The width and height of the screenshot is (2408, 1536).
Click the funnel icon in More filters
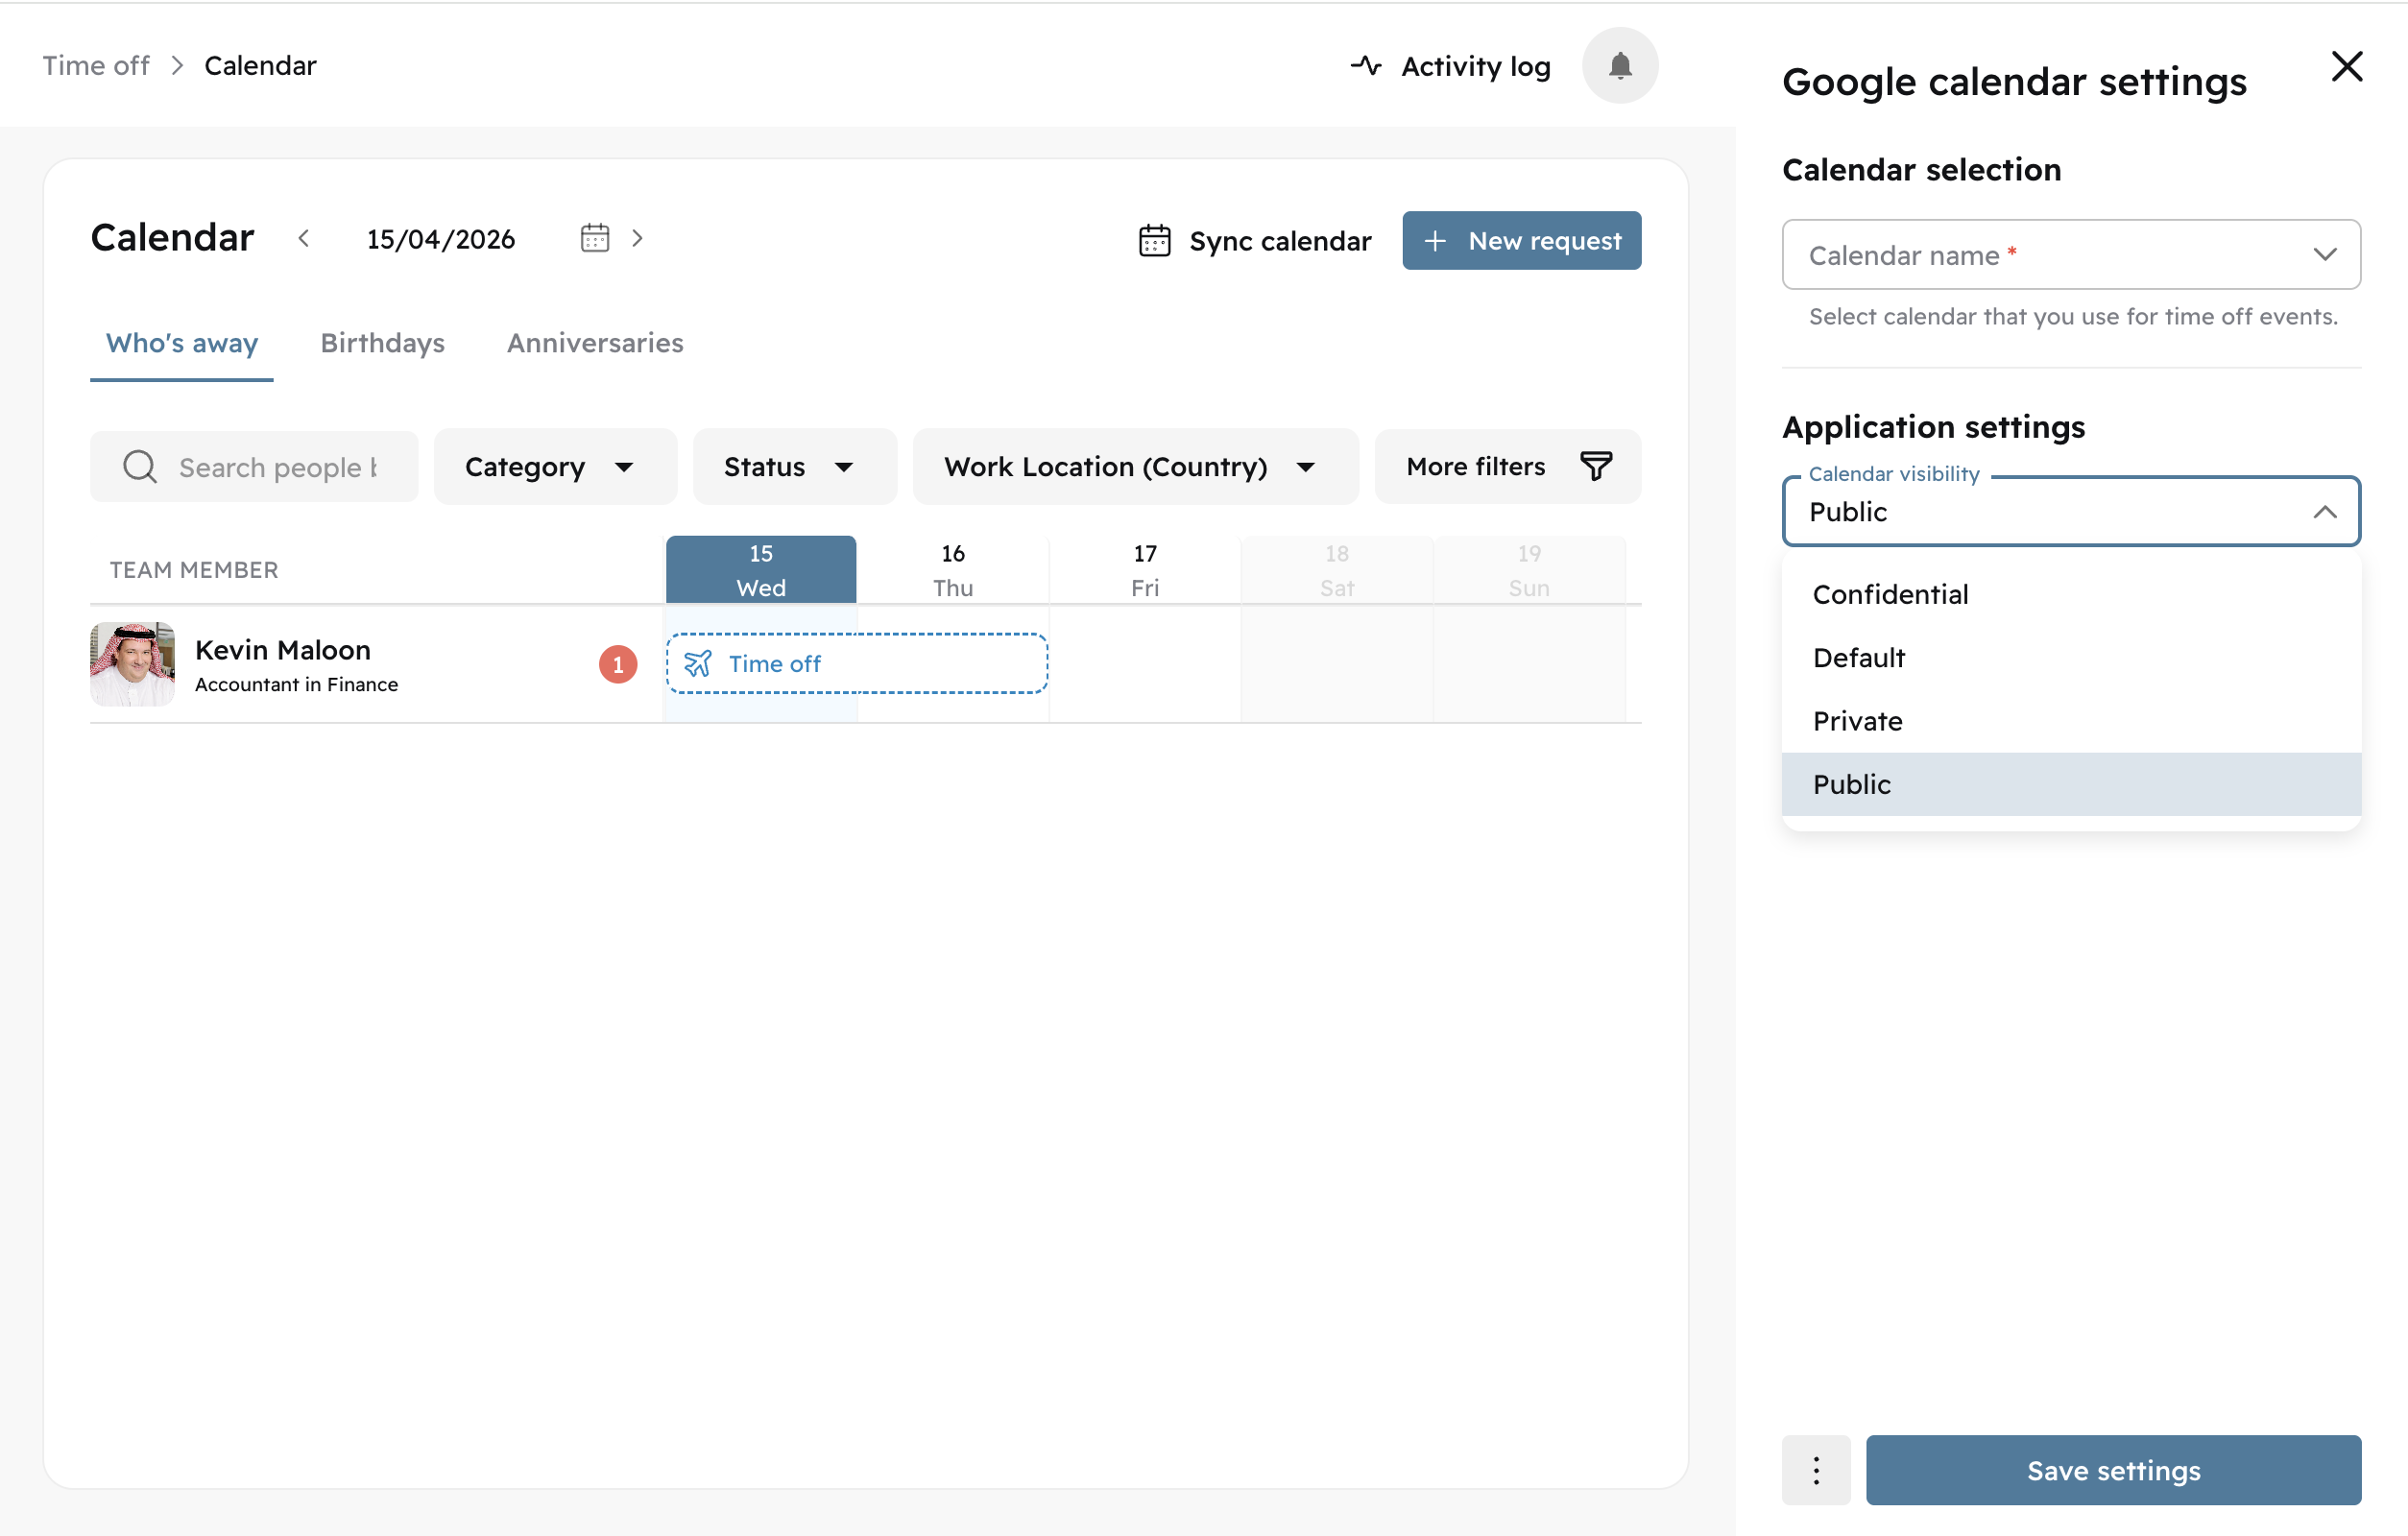pos(1595,466)
